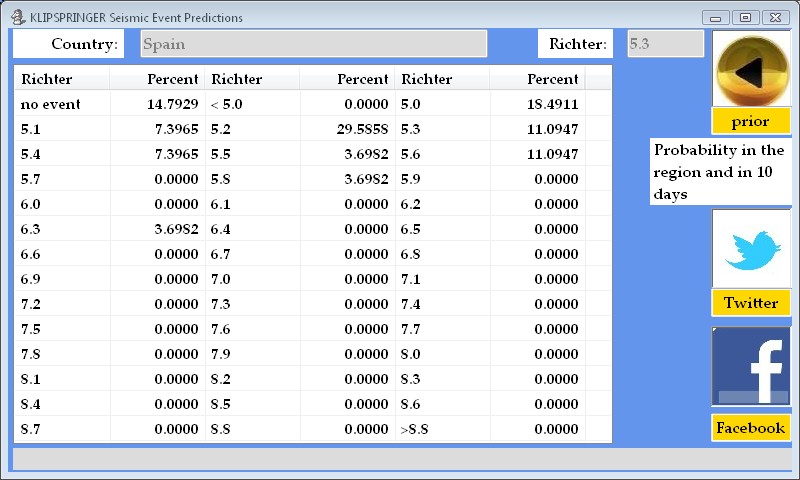This screenshot has height=480, width=800.
Task: Click the Richter field showing 5.3
Action: (x=665, y=44)
